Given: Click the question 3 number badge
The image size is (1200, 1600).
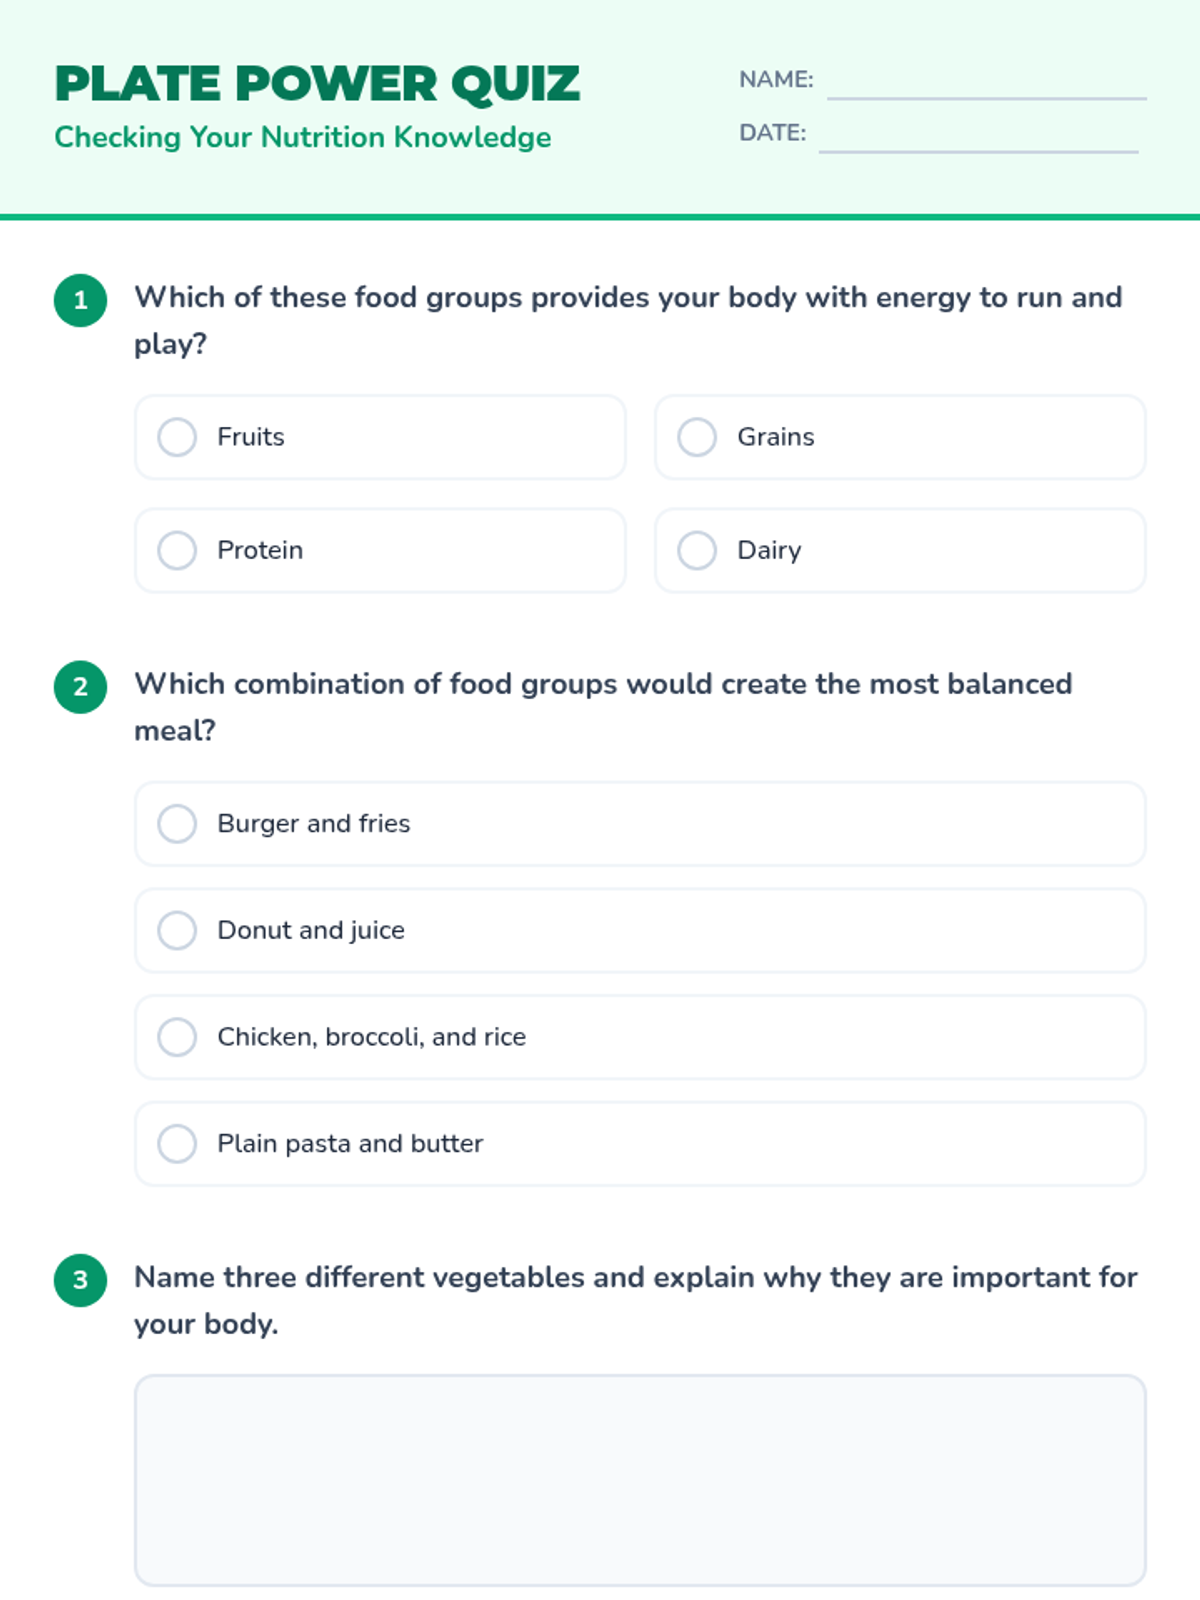Looking at the screenshot, I should (80, 1280).
